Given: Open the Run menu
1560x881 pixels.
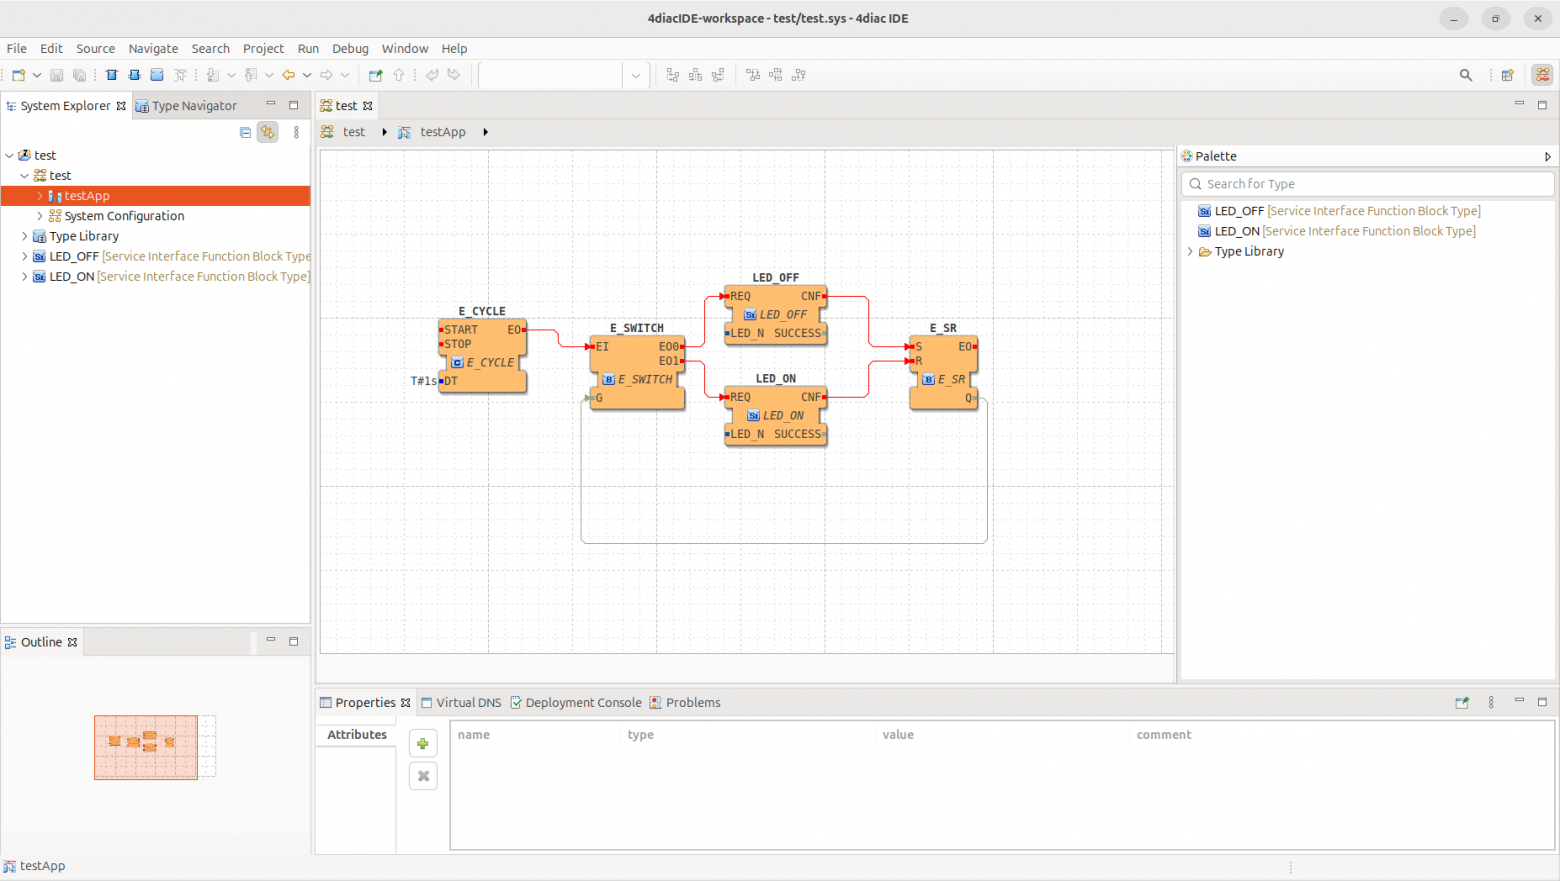Looking at the screenshot, I should click(x=308, y=48).
